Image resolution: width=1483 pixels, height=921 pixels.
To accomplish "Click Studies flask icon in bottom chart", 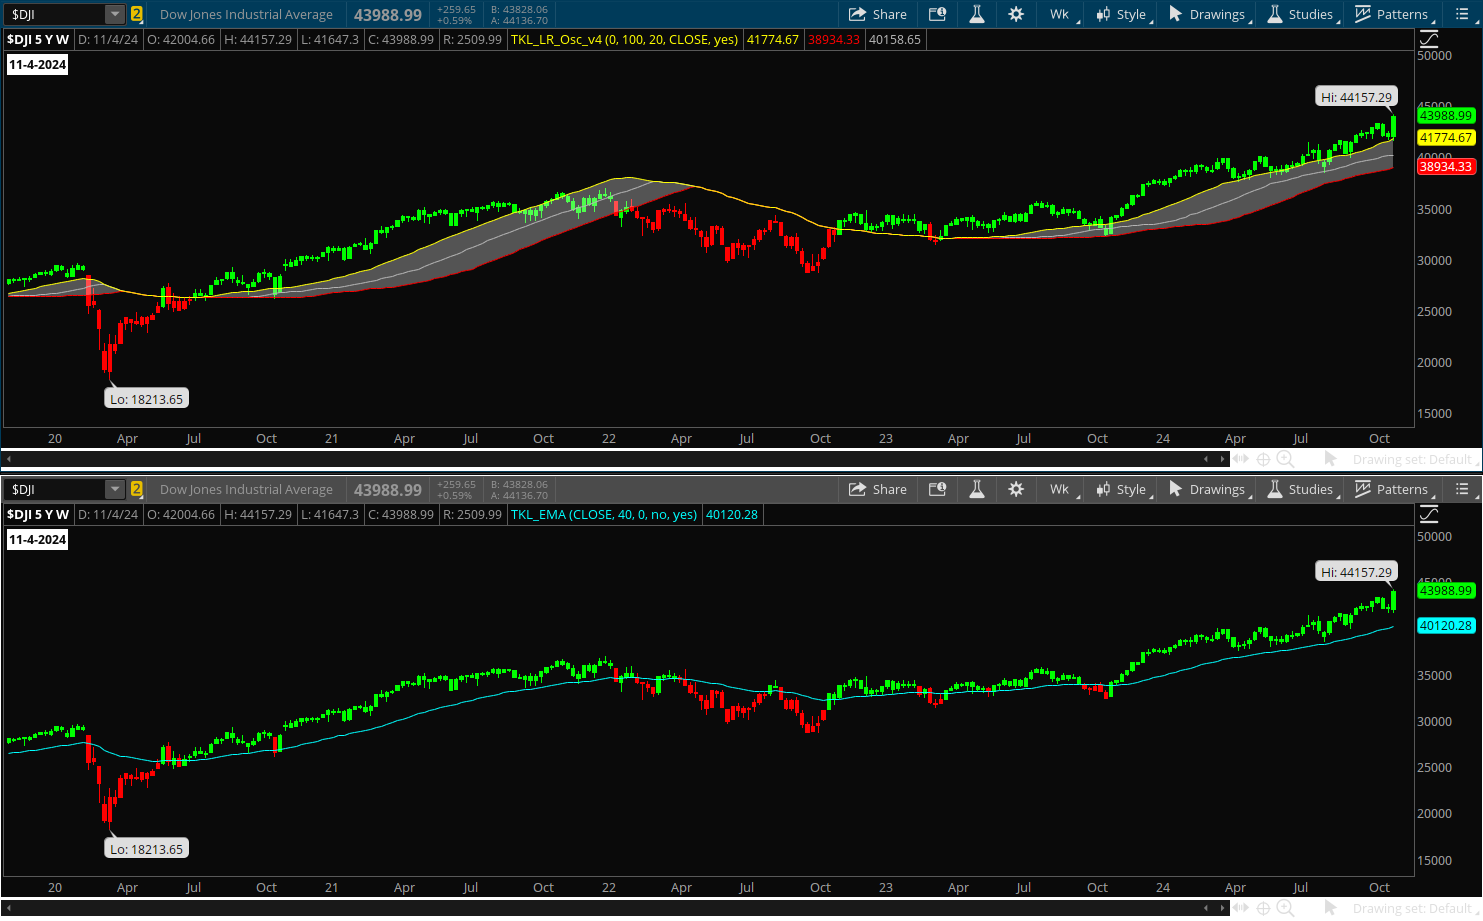I will pyautogui.click(x=1275, y=489).
